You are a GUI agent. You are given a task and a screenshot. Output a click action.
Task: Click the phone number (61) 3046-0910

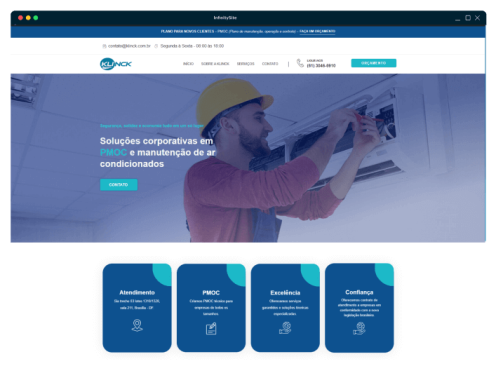click(x=321, y=66)
